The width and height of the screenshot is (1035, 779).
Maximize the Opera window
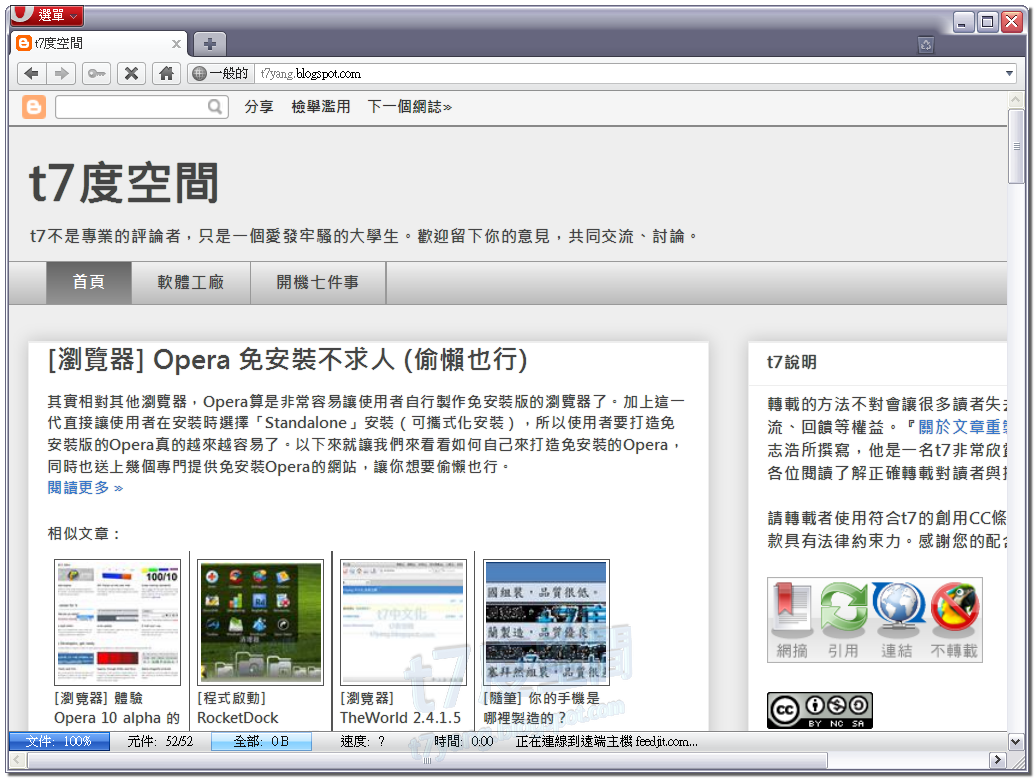(x=987, y=22)
